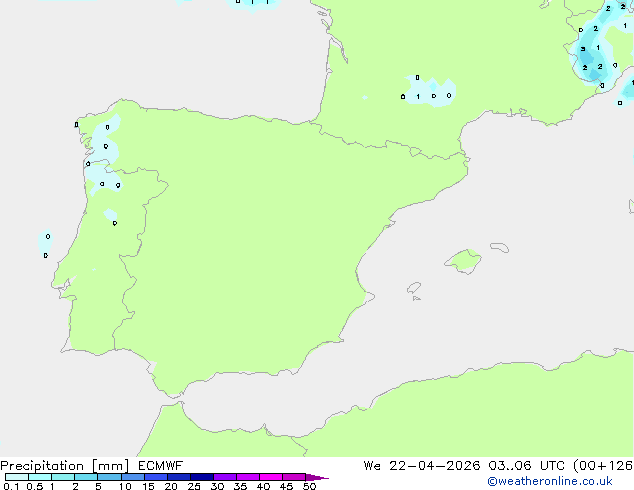
Task: Click the "0.5" legend scale label
Action: point(35,486)
